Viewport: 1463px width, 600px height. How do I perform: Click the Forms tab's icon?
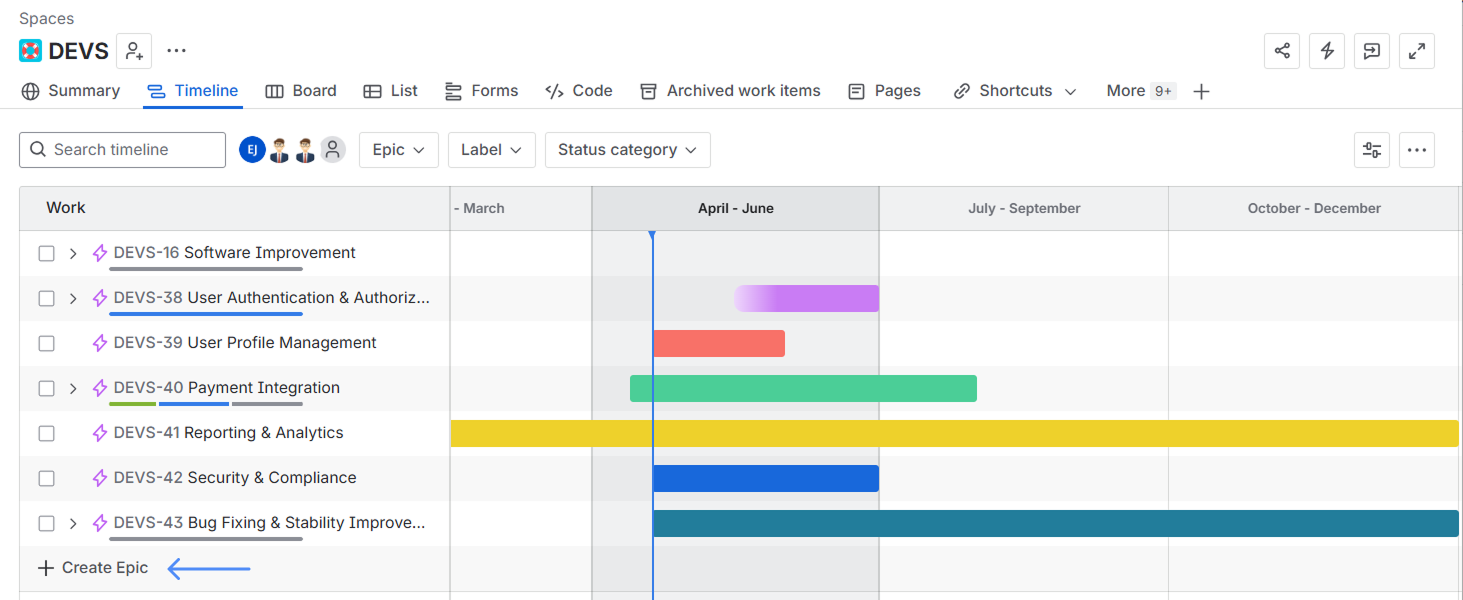click(453, 91)
